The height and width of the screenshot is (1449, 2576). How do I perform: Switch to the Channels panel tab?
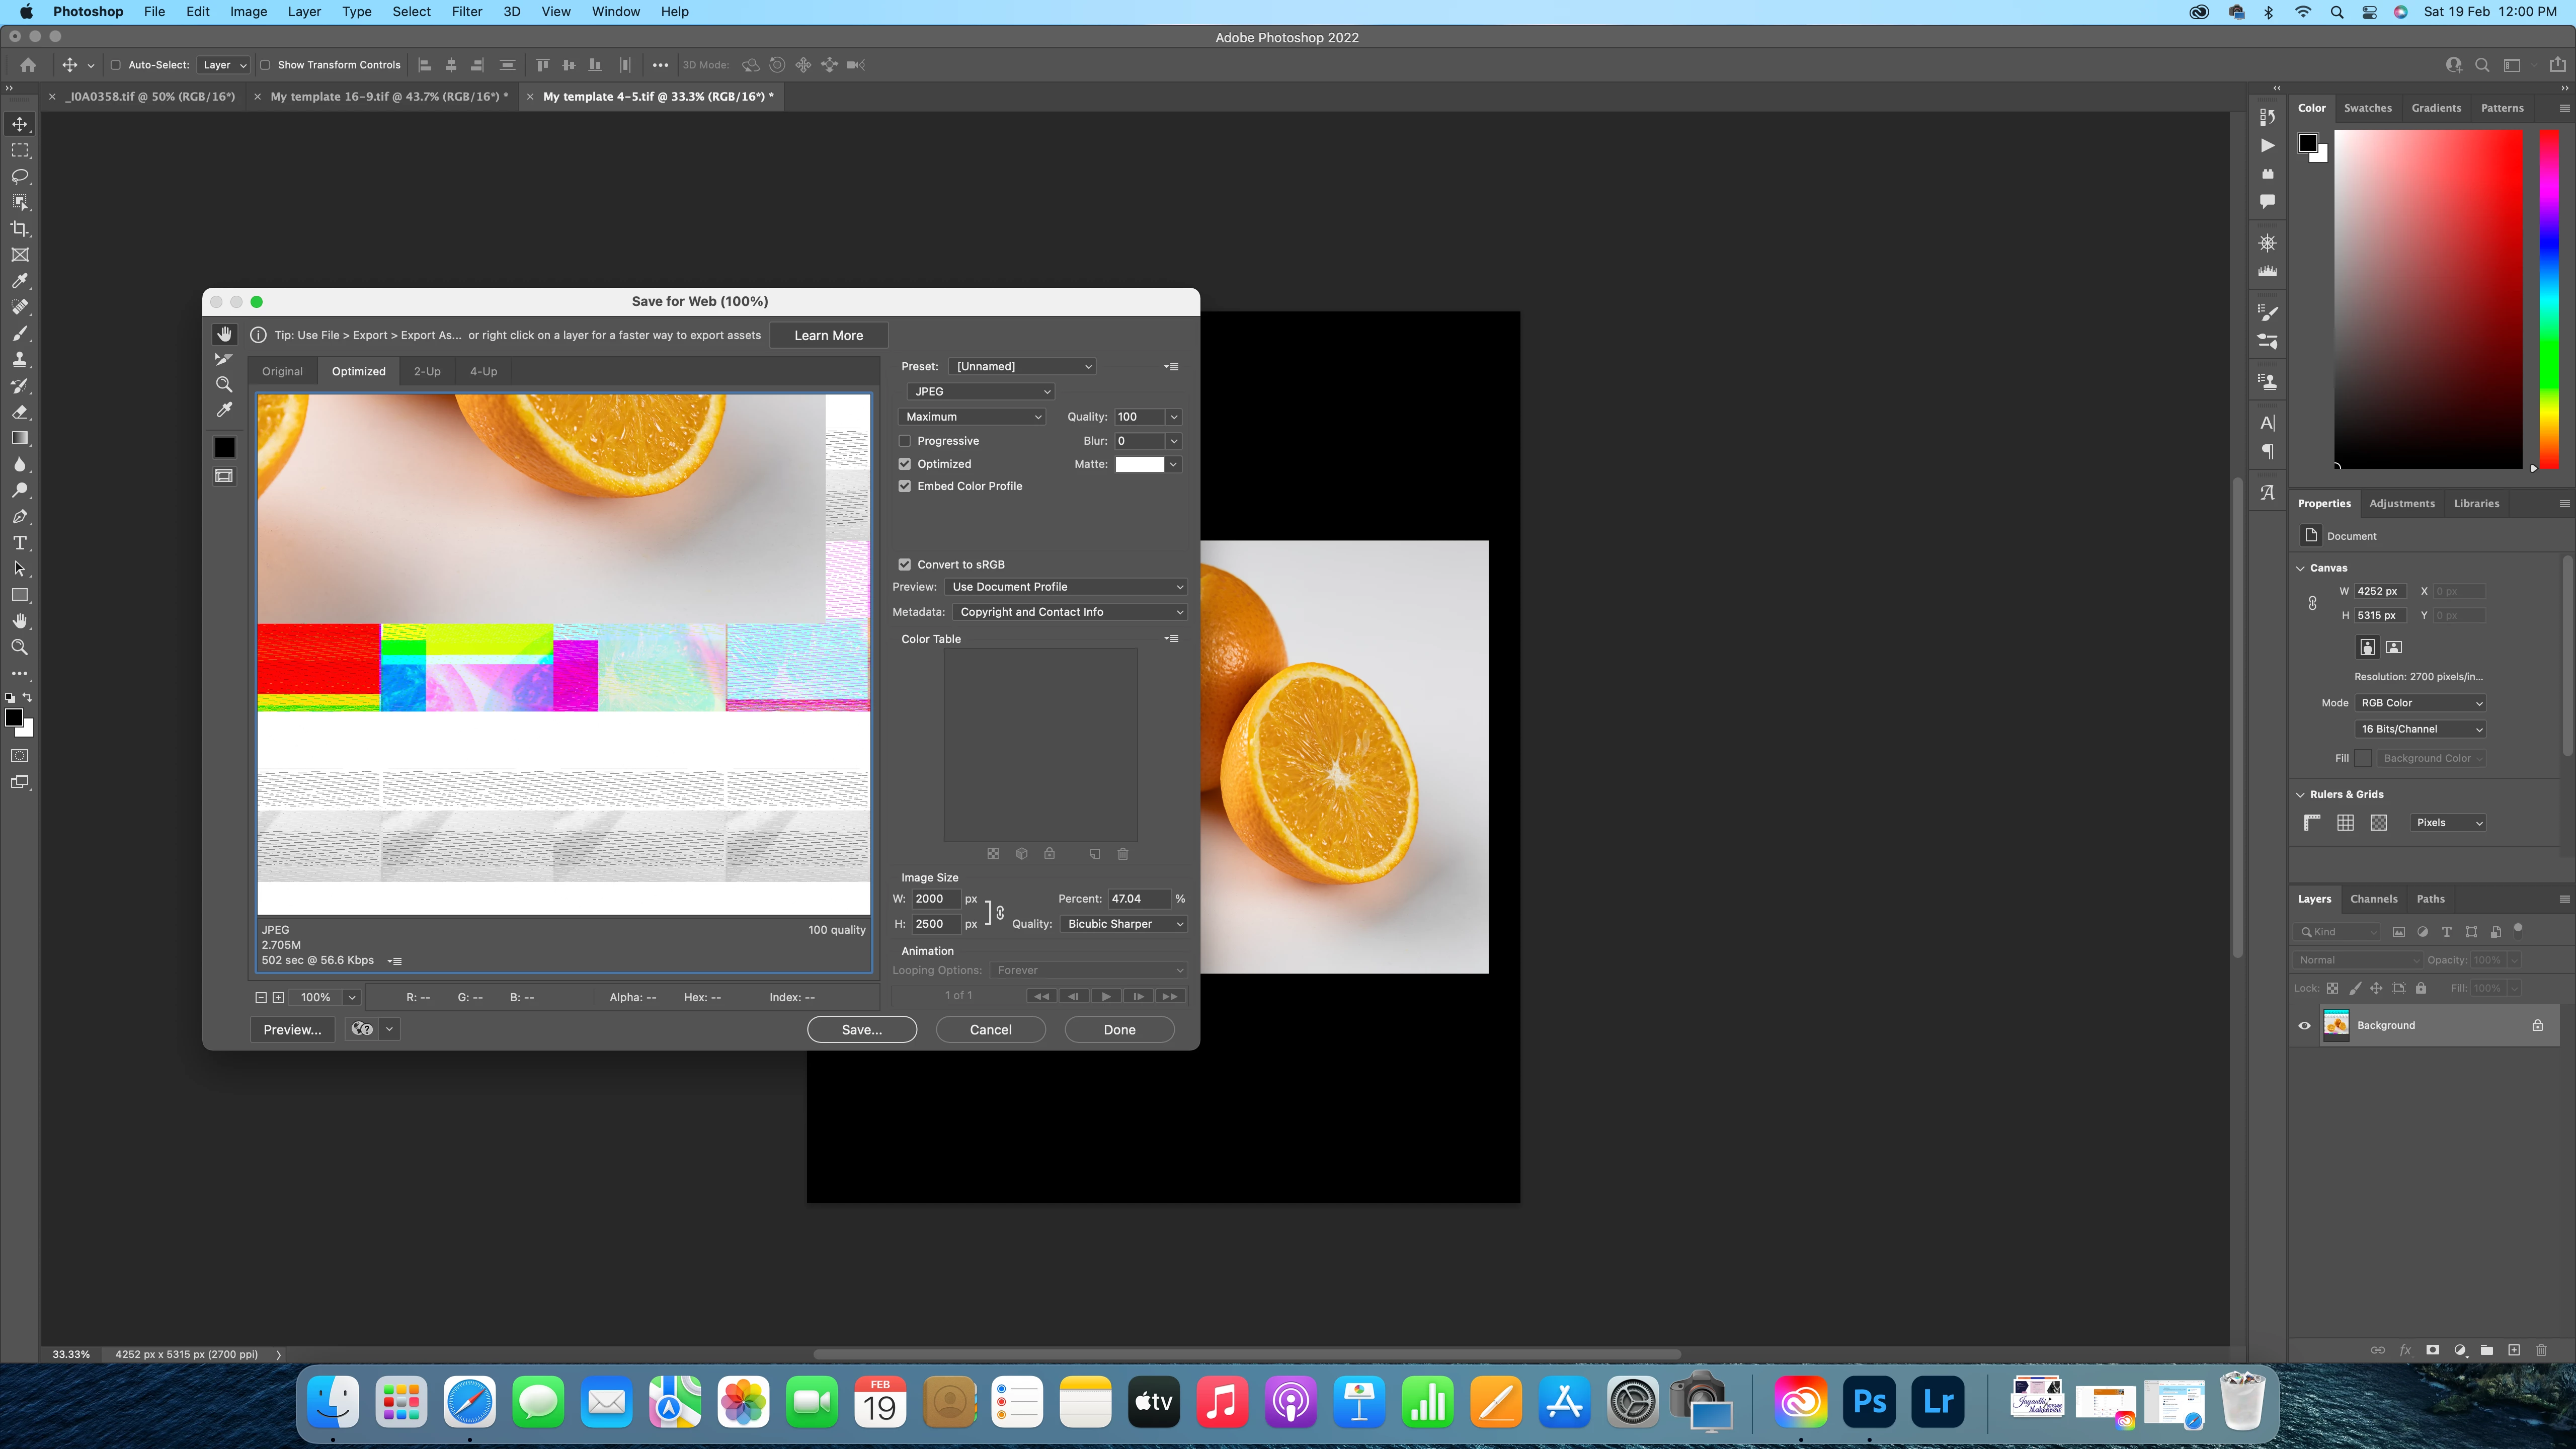coord(2374,899)
